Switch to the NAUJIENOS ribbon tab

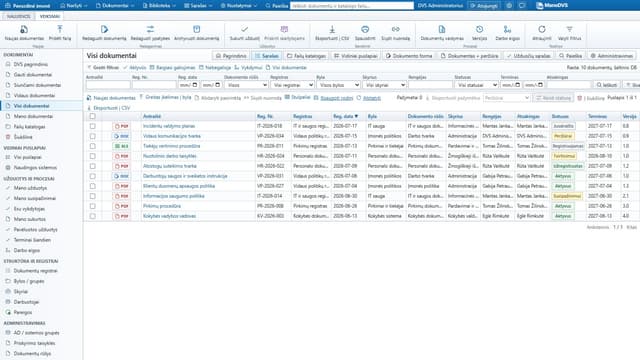coord(18,16)
